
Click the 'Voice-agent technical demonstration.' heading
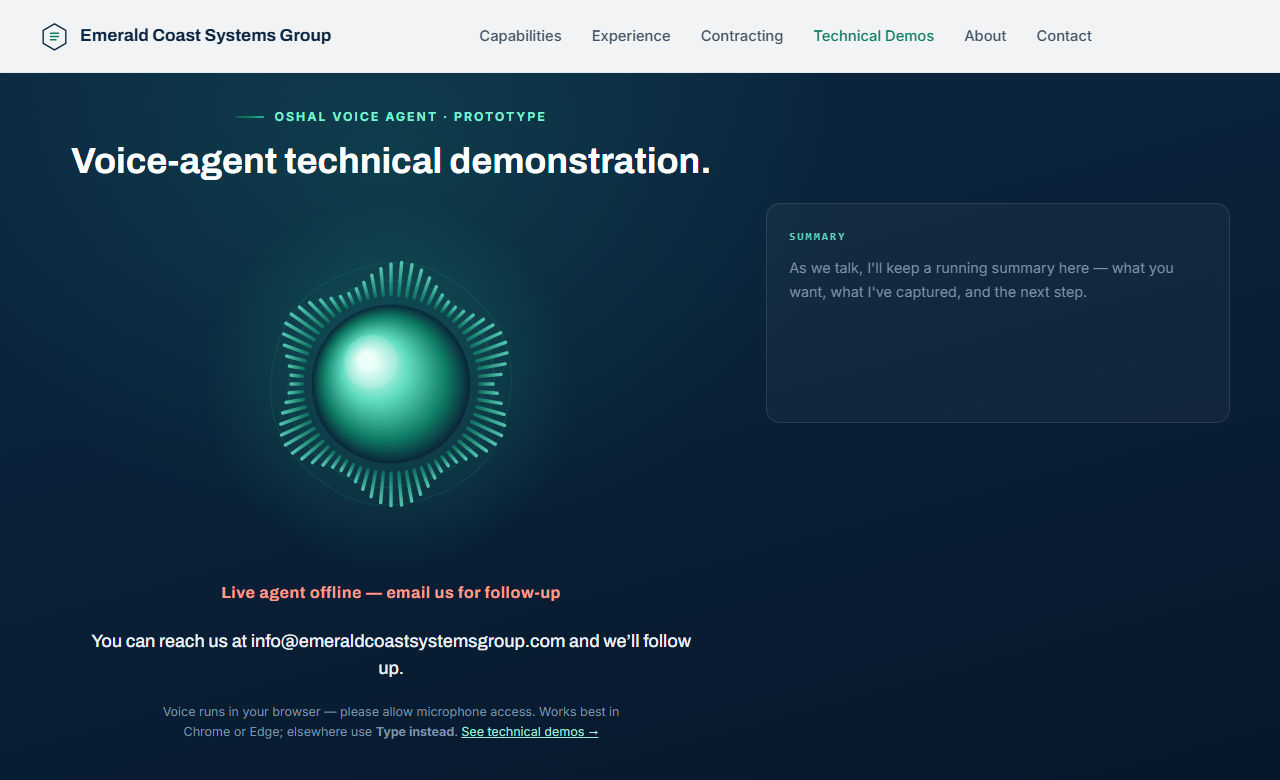[x=391, y=161]
